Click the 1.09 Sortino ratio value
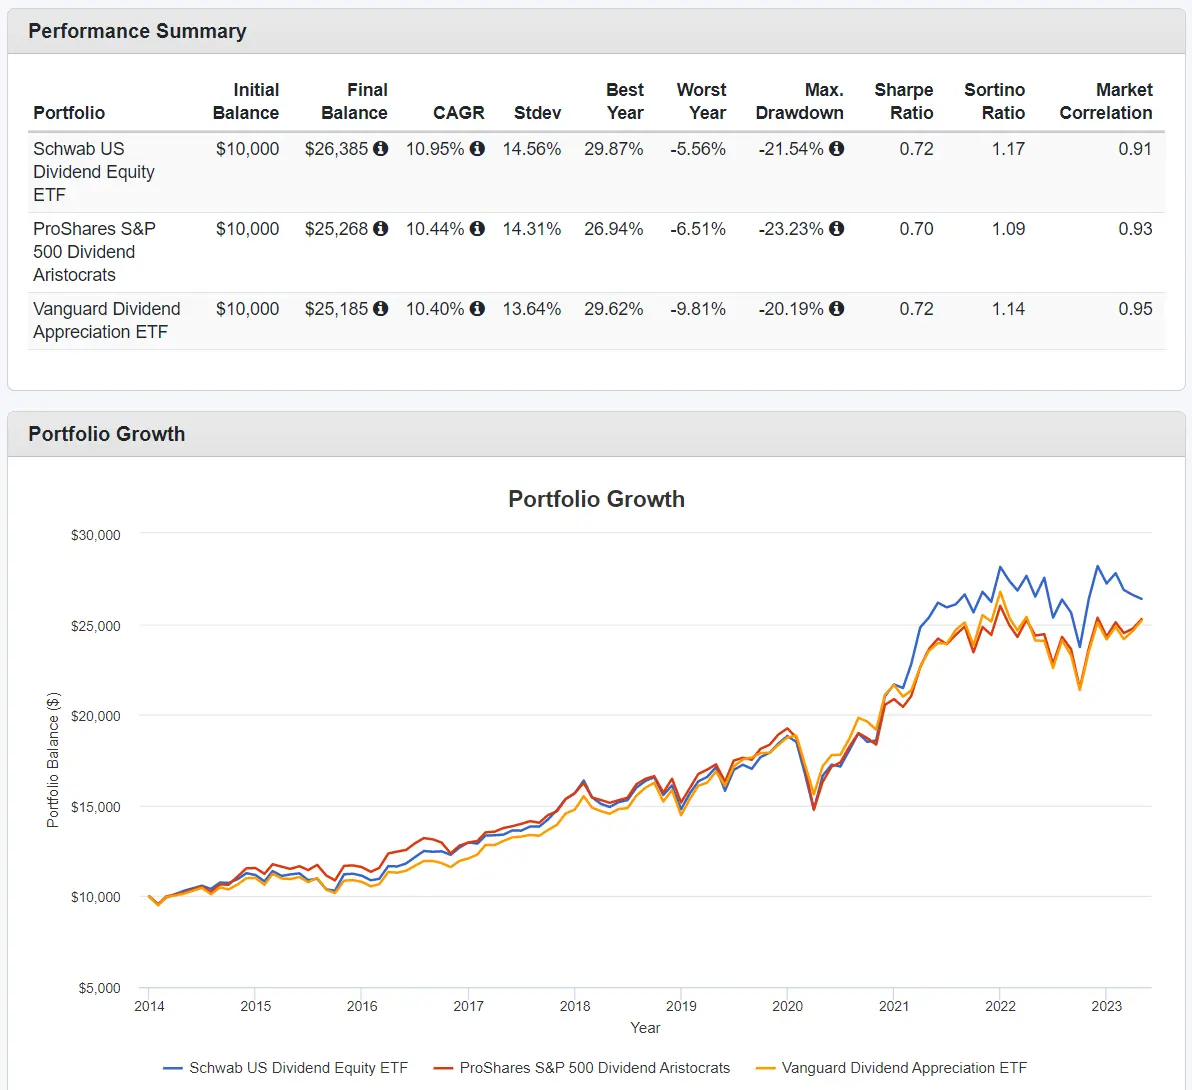This screenshot has width=1192, height=1090. (1008, 229)
